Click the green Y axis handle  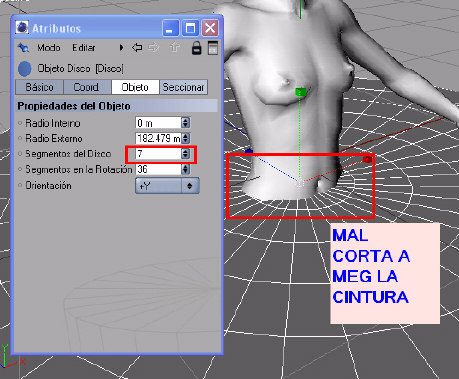[300, 92]
